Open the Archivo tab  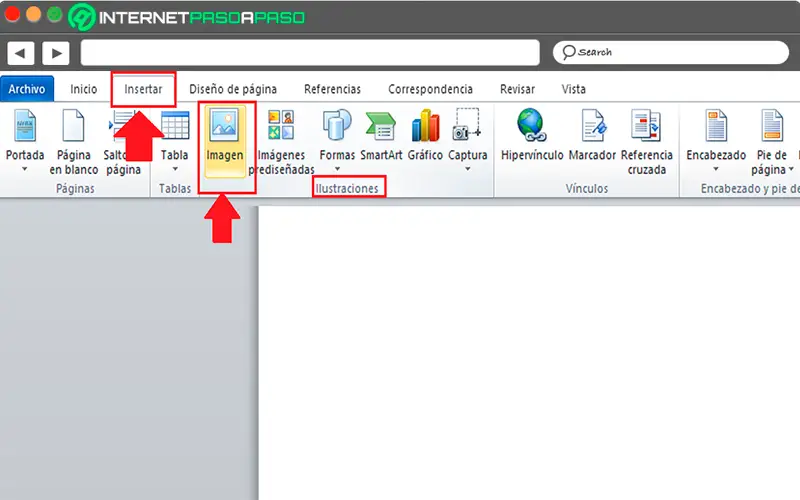[27, 89]
